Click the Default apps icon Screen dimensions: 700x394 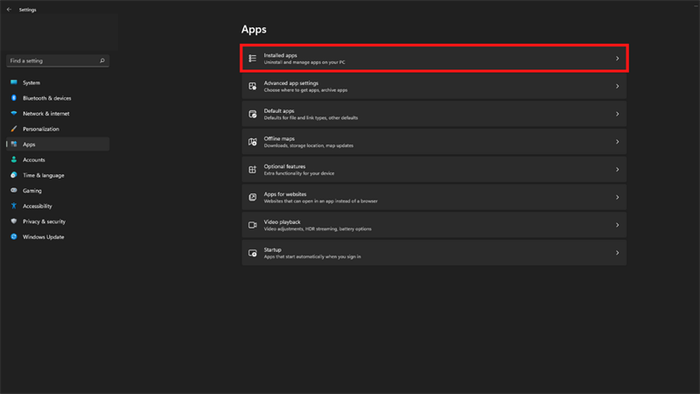click(253, 114)
